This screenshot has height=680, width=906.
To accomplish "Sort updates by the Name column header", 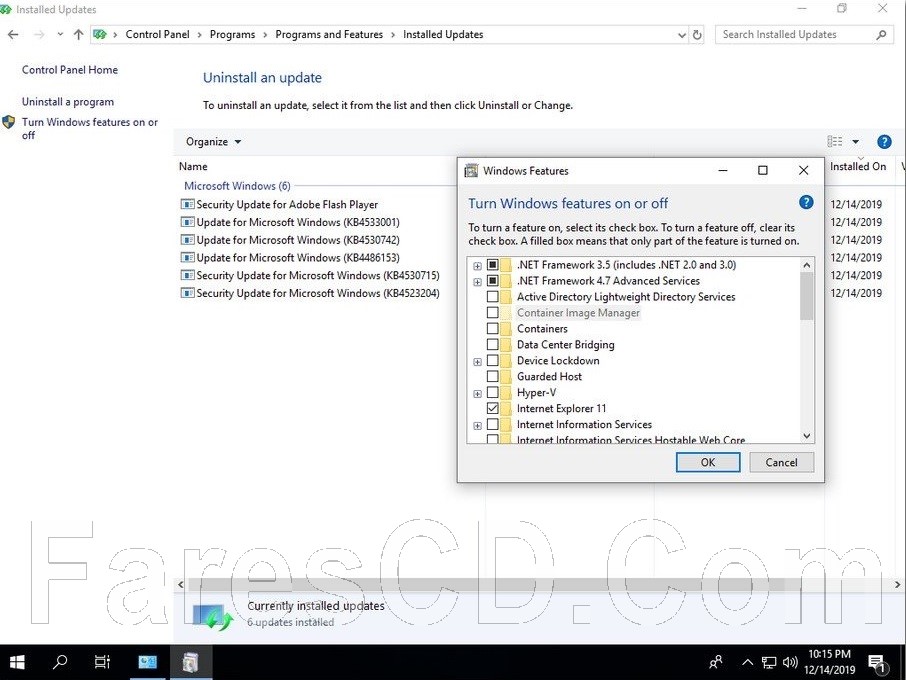I will 193,166.
